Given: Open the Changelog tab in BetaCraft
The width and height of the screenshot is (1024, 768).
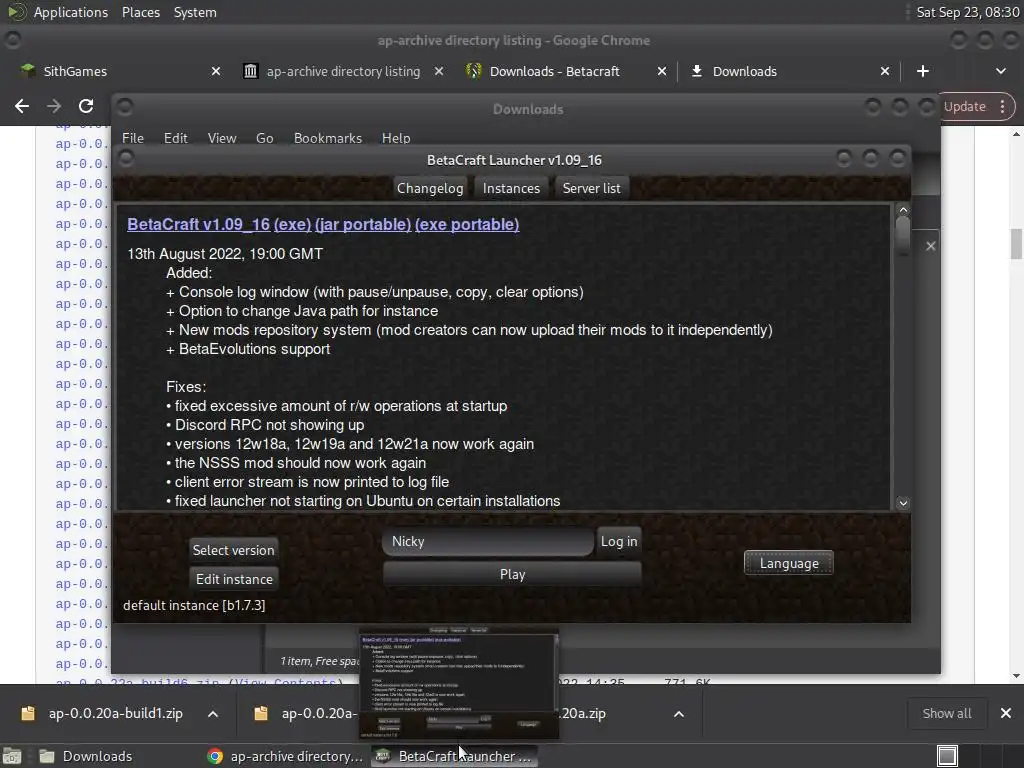Looking at the screenshot, I should (x=430, y=188).
